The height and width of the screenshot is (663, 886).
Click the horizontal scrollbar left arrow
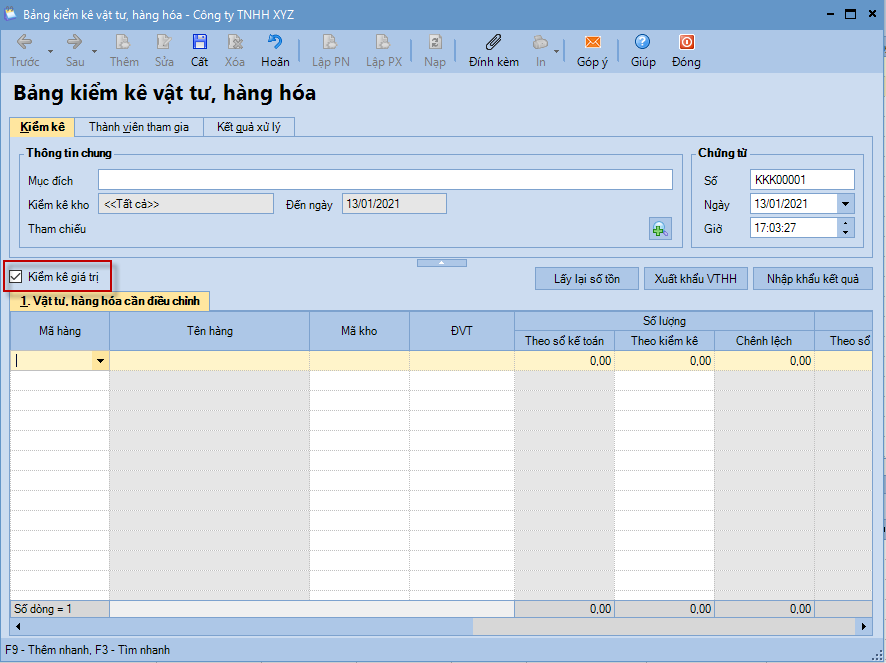pos(18,626)
